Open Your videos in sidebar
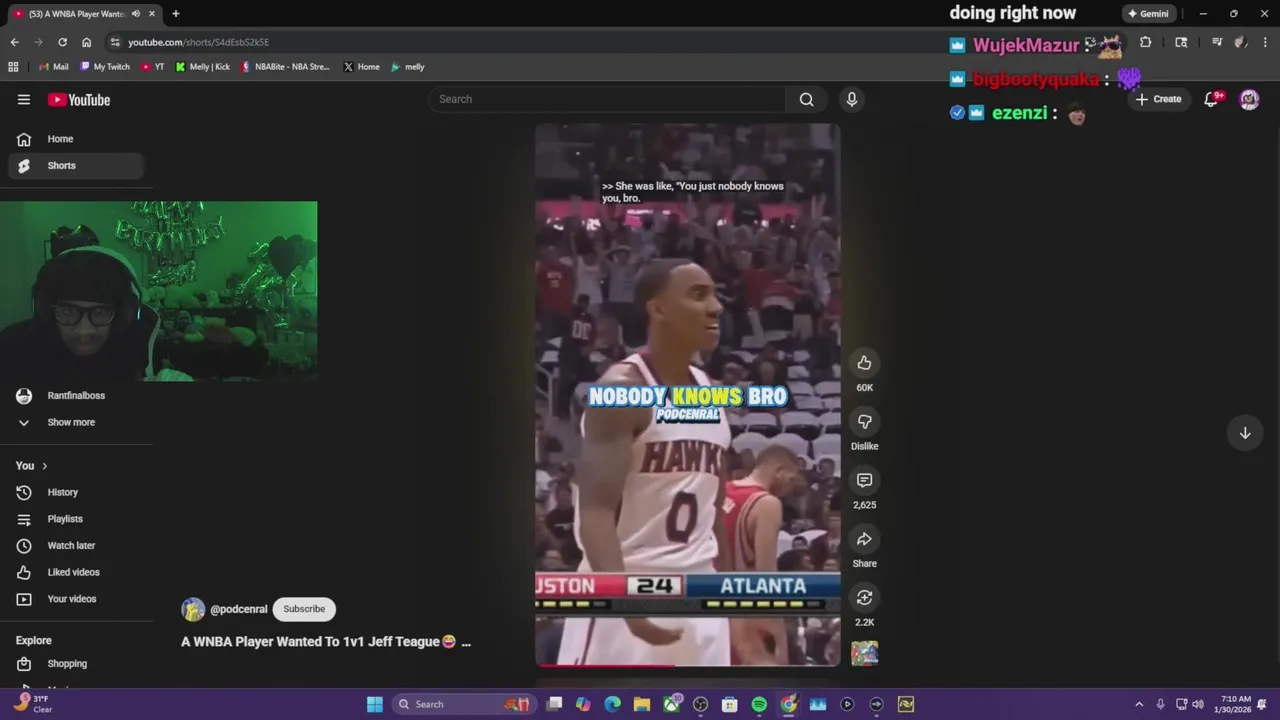Screen dimensions: 1280x720 coord(76,599)
